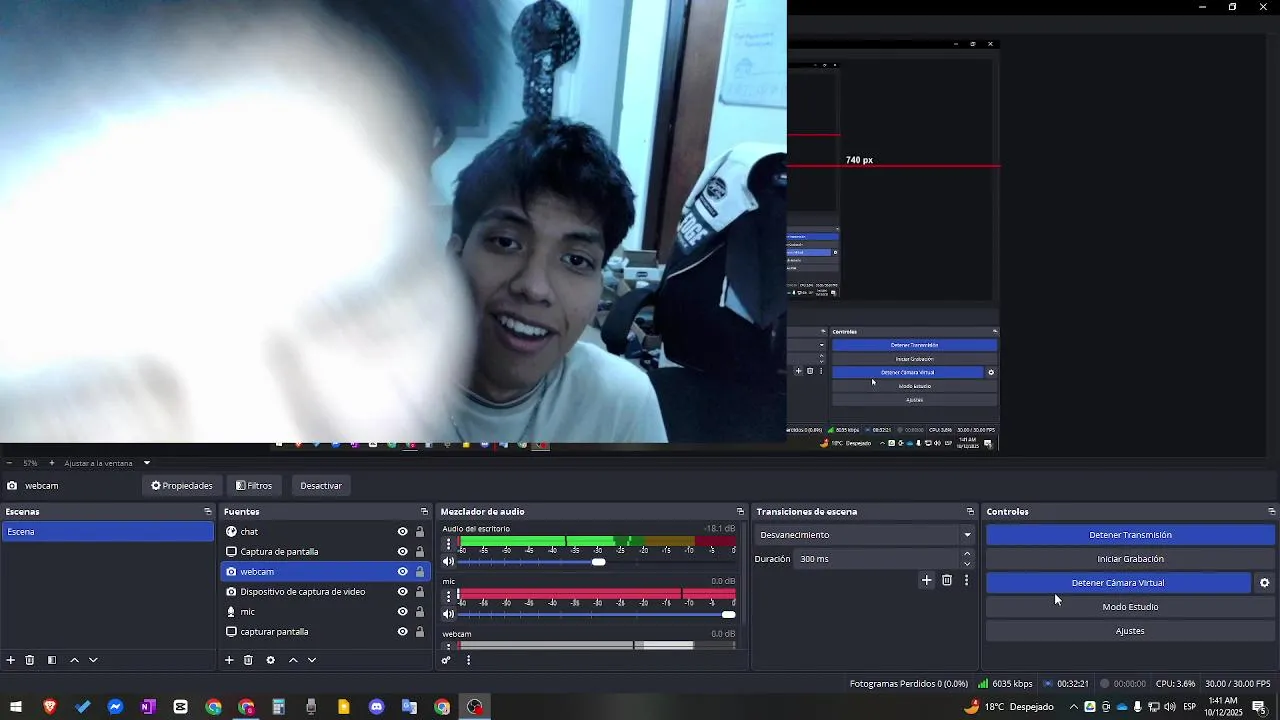
Task: Add a scene transition with plus
Action: coord(927,580)
